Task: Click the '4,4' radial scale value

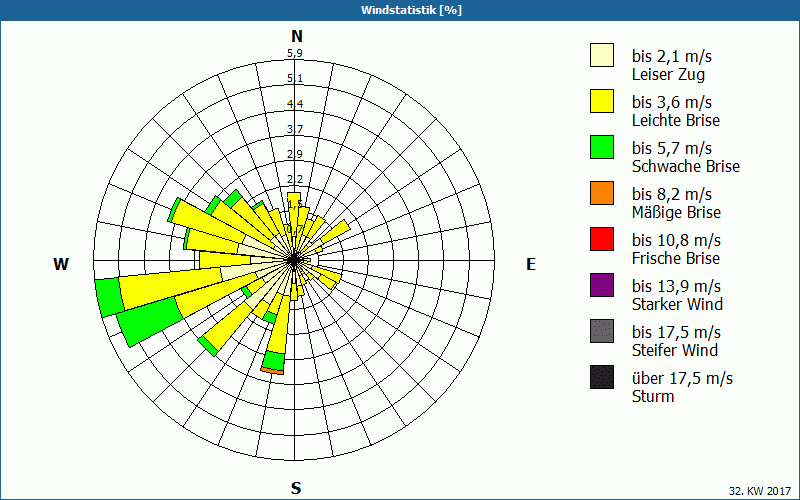Action: point(295,104)
